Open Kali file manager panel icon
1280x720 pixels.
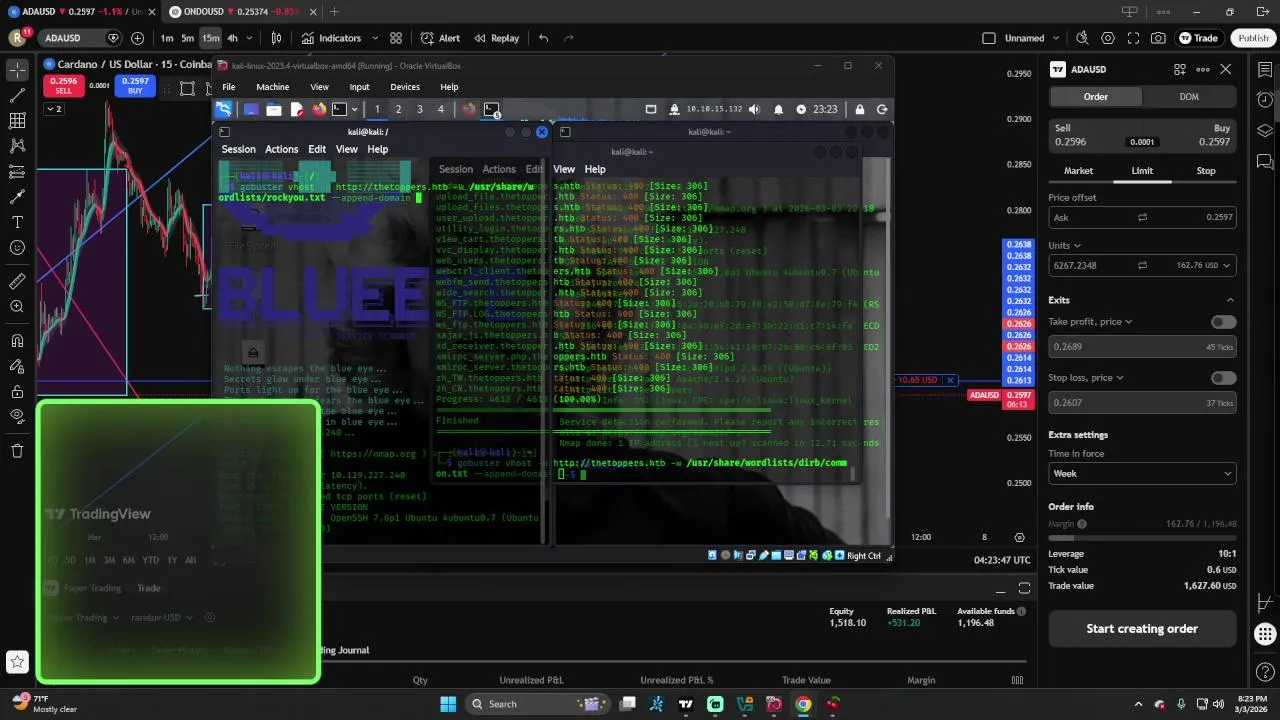(x=274, y=109)
